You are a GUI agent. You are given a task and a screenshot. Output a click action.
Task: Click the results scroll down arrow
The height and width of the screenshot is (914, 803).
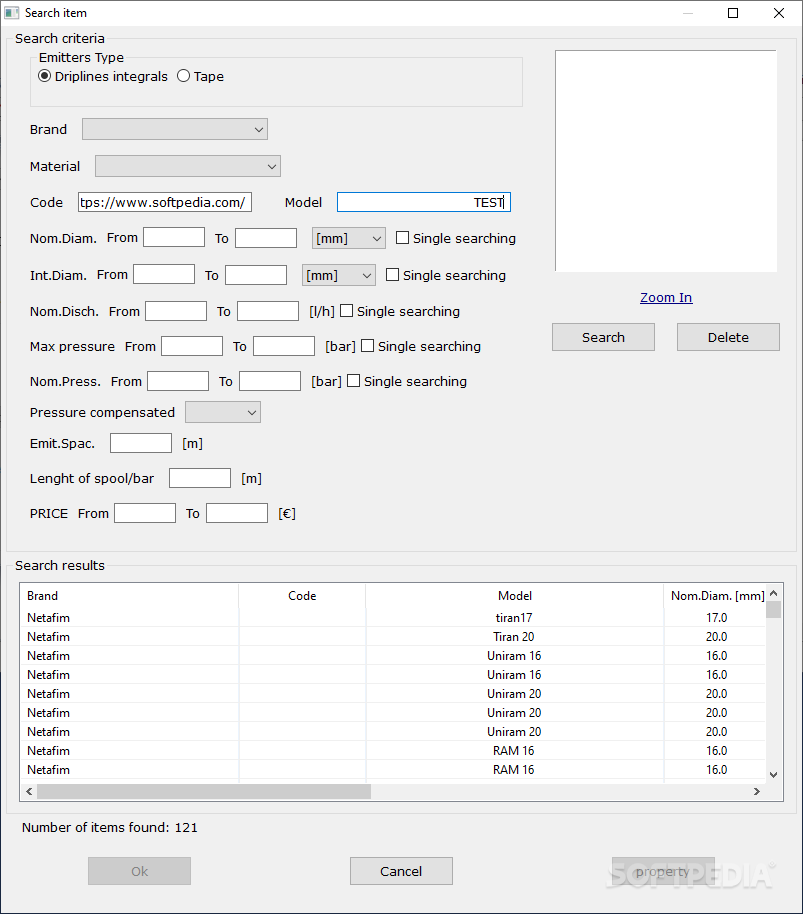pyautogui.click(x=774, y=775)
